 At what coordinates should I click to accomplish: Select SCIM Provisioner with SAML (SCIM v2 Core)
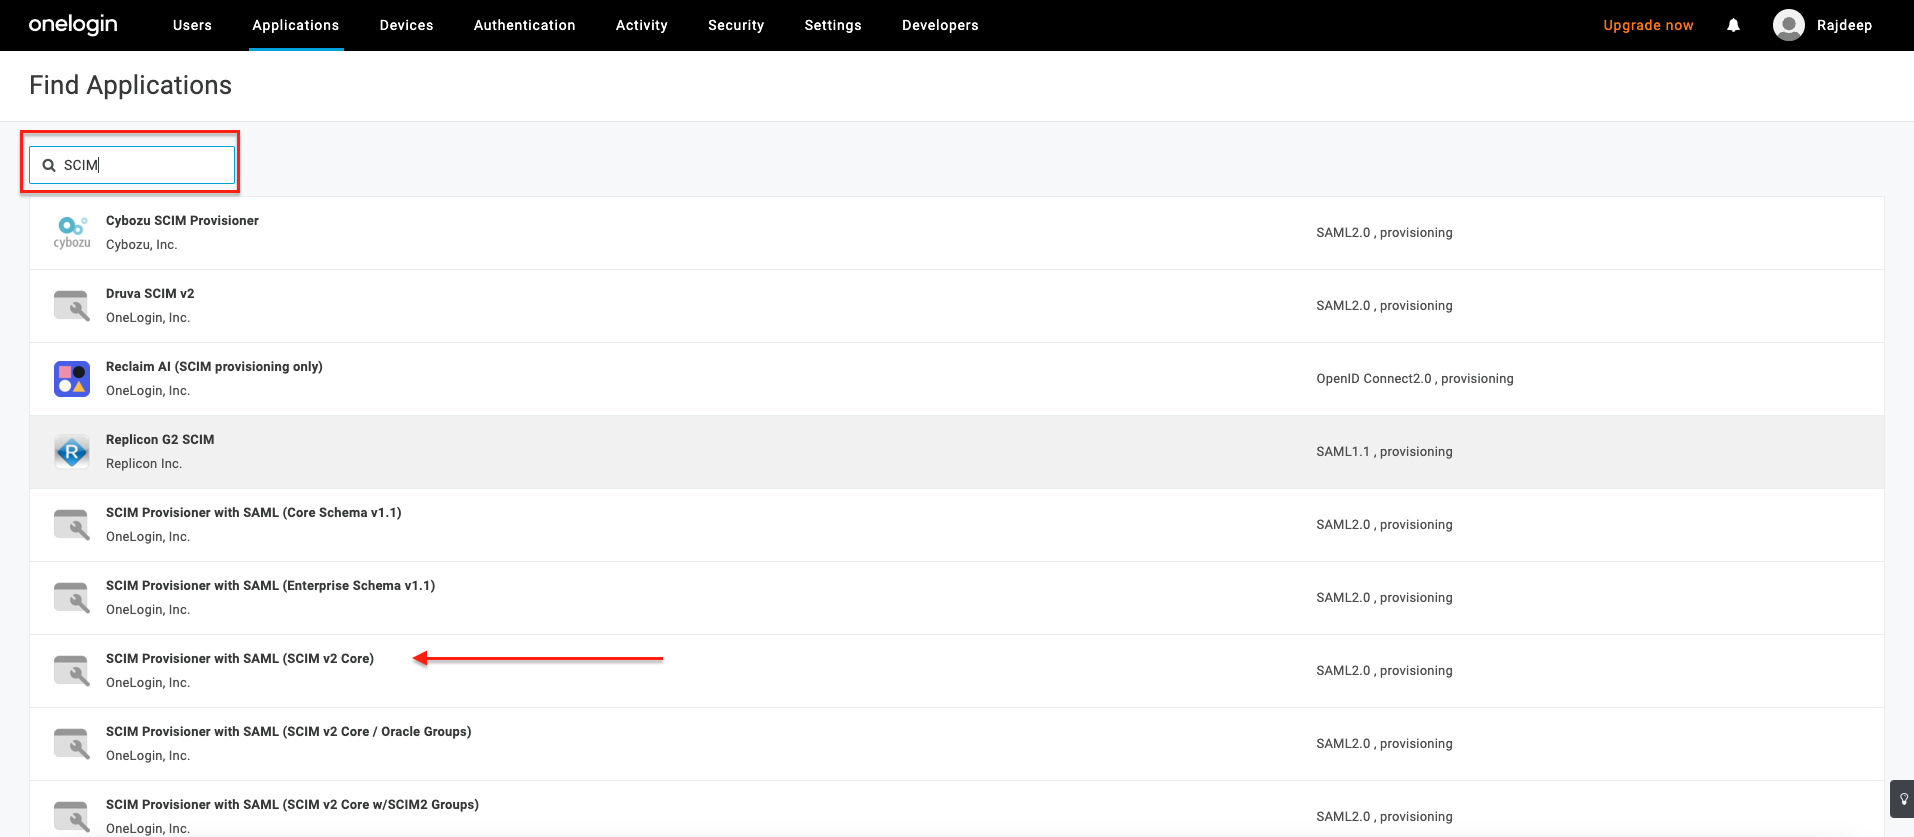click(x=240, y=659)
